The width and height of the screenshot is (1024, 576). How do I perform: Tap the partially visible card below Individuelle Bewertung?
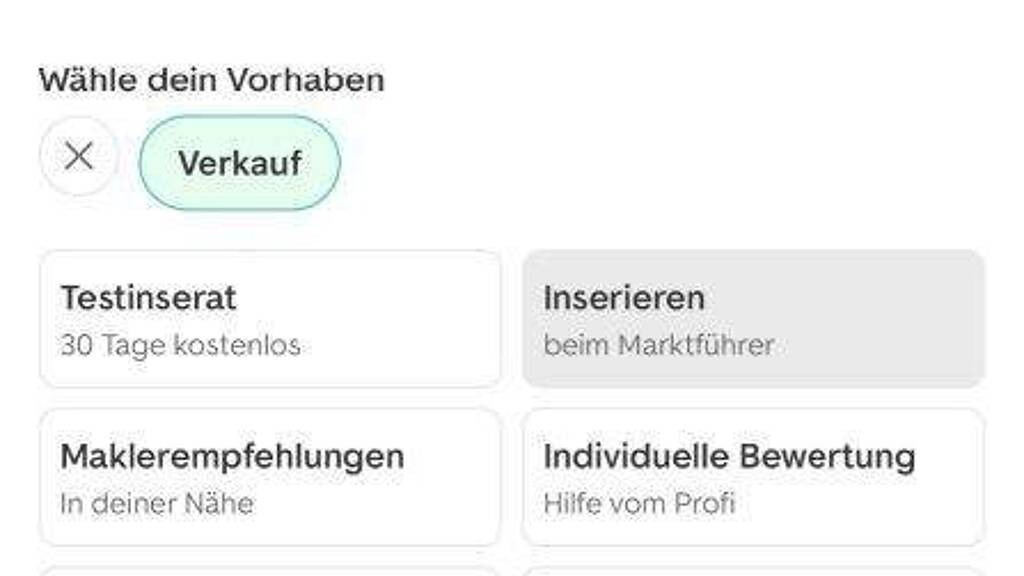pyautogui.click(x=753, y=570)
